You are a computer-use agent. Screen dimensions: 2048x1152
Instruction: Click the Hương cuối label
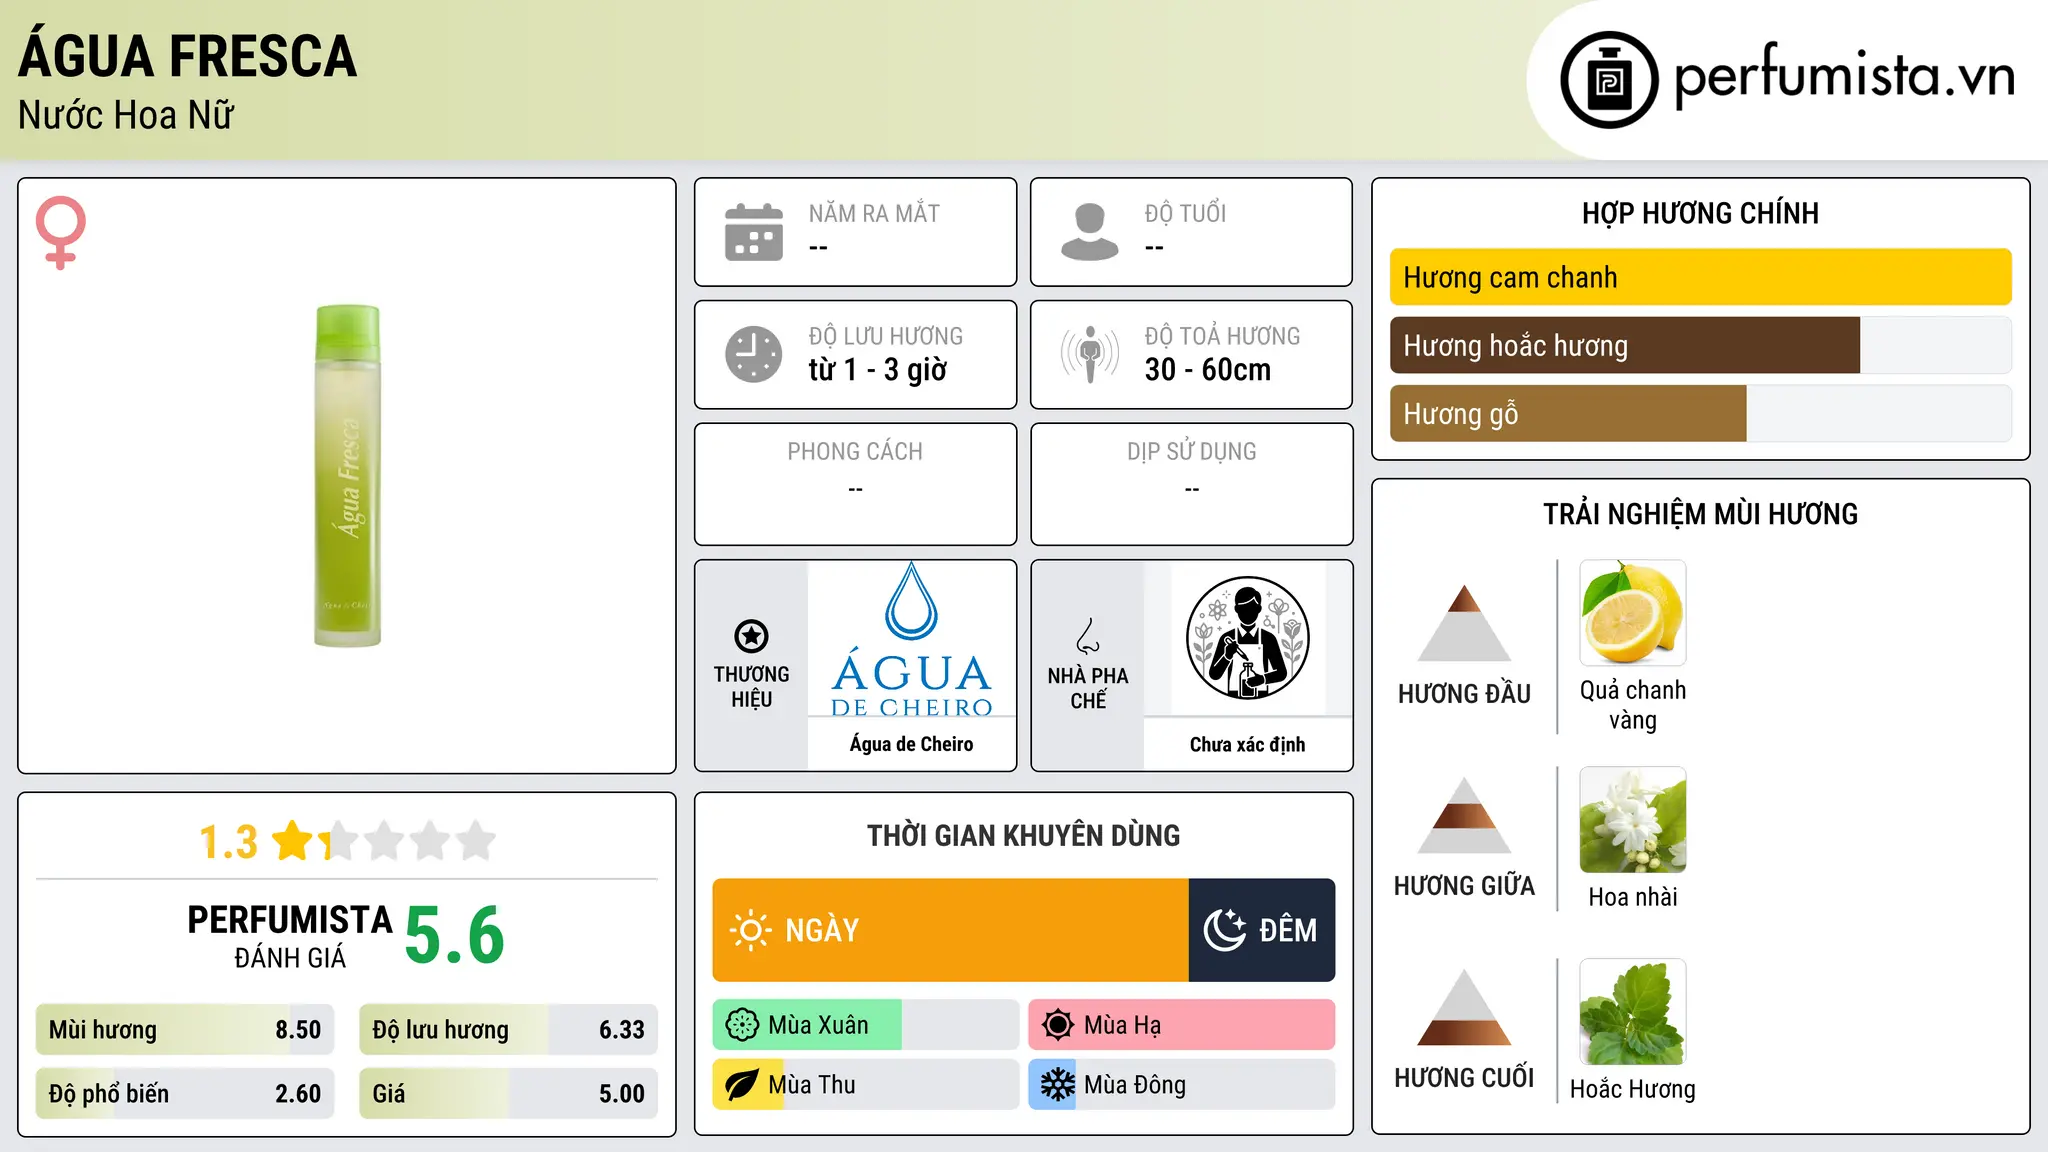tap(1464, 1078)
